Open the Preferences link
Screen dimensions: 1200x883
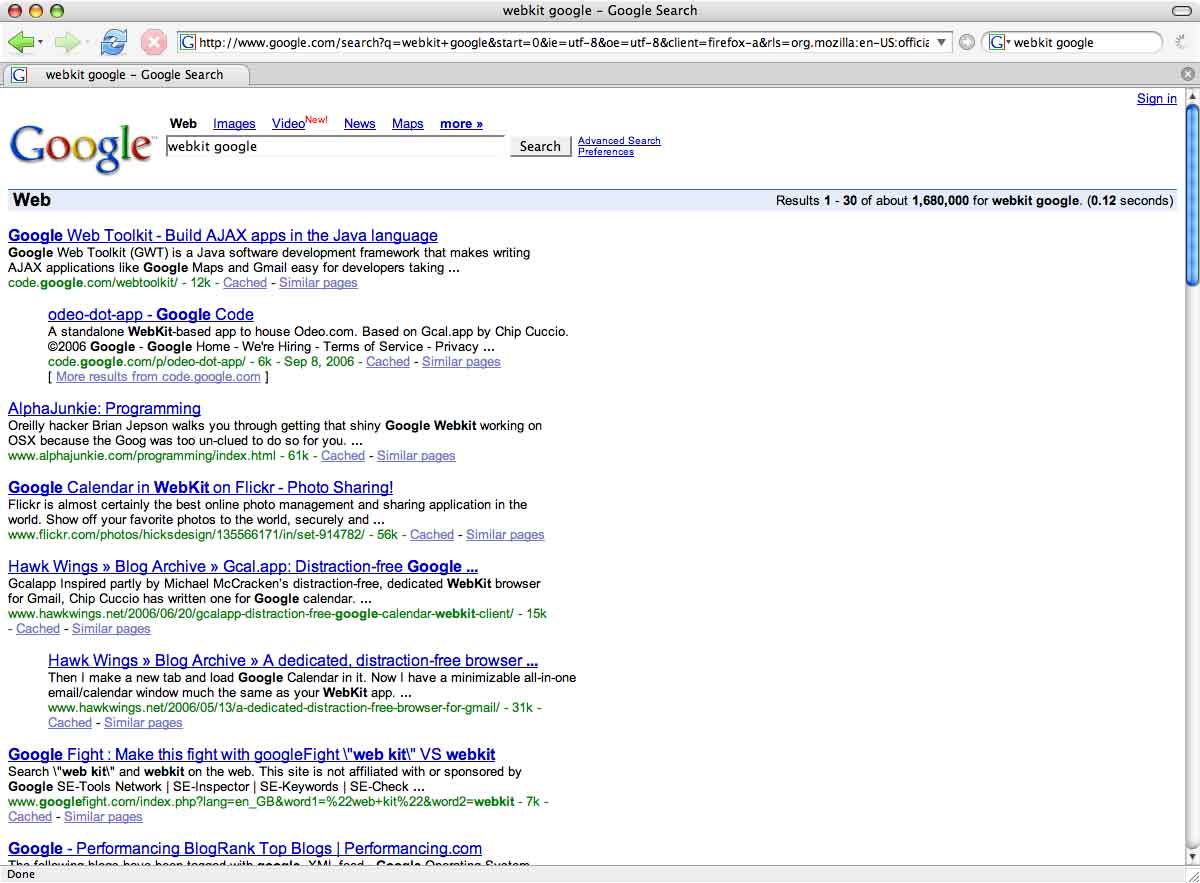pyautogui.click(x=606, y=152)
